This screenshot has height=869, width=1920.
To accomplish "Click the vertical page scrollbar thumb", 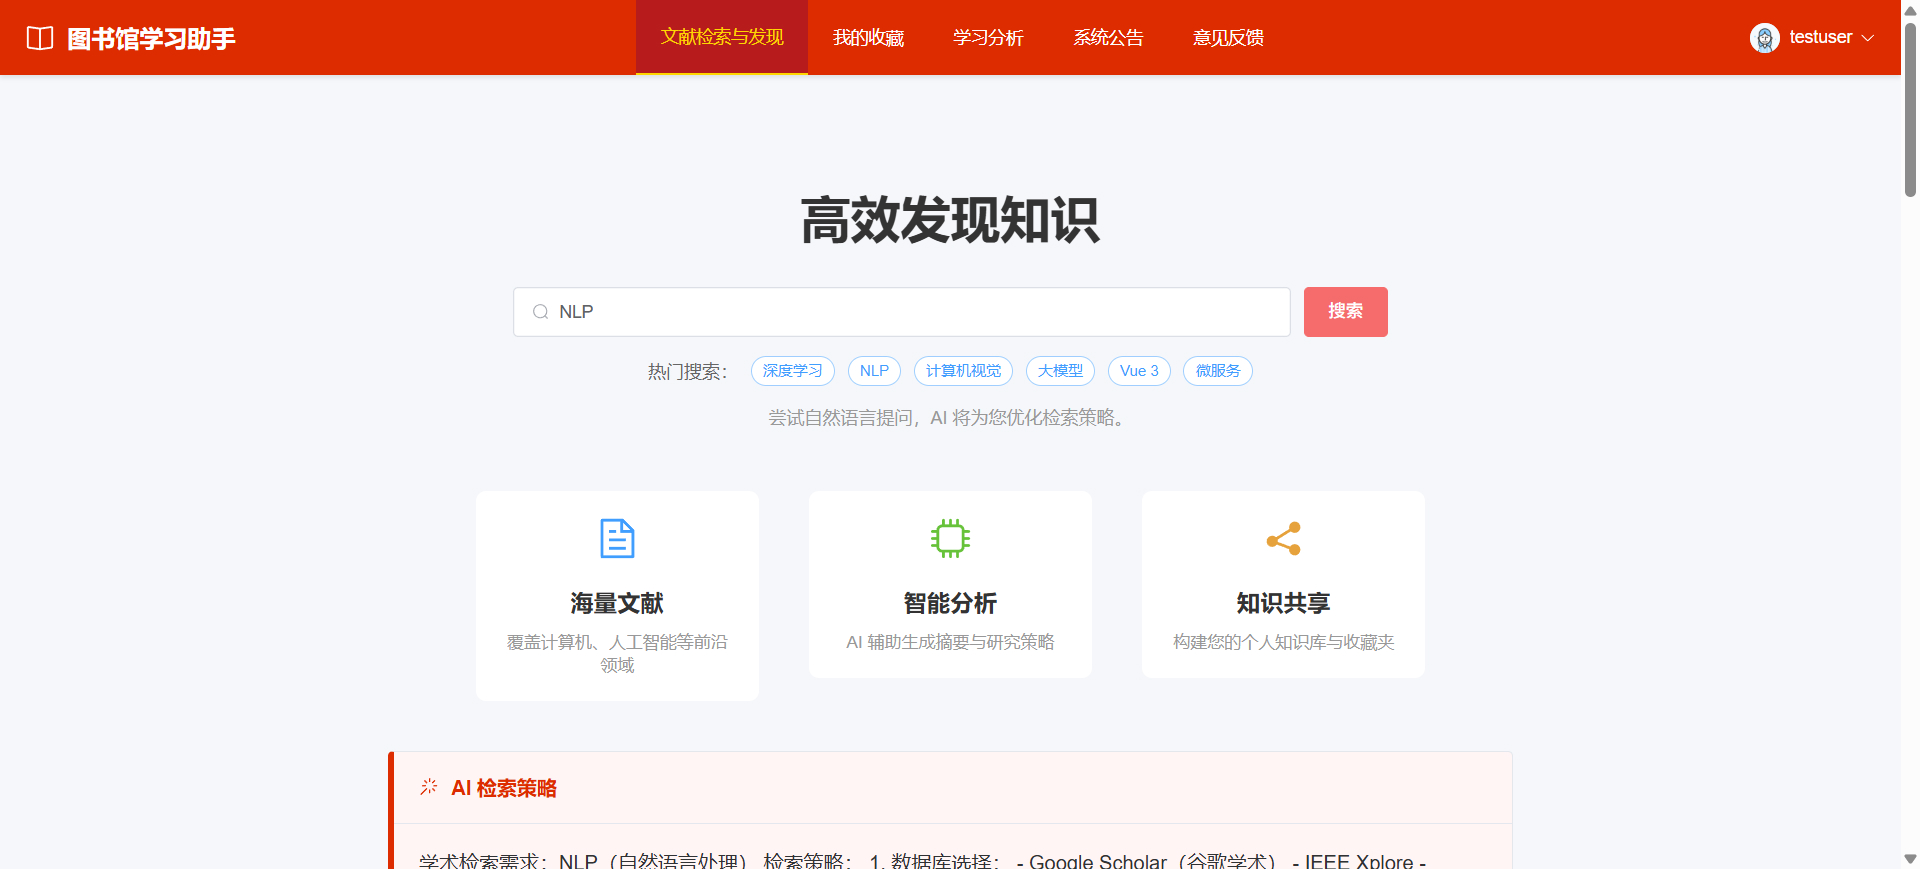I will tap(1910, 108).
